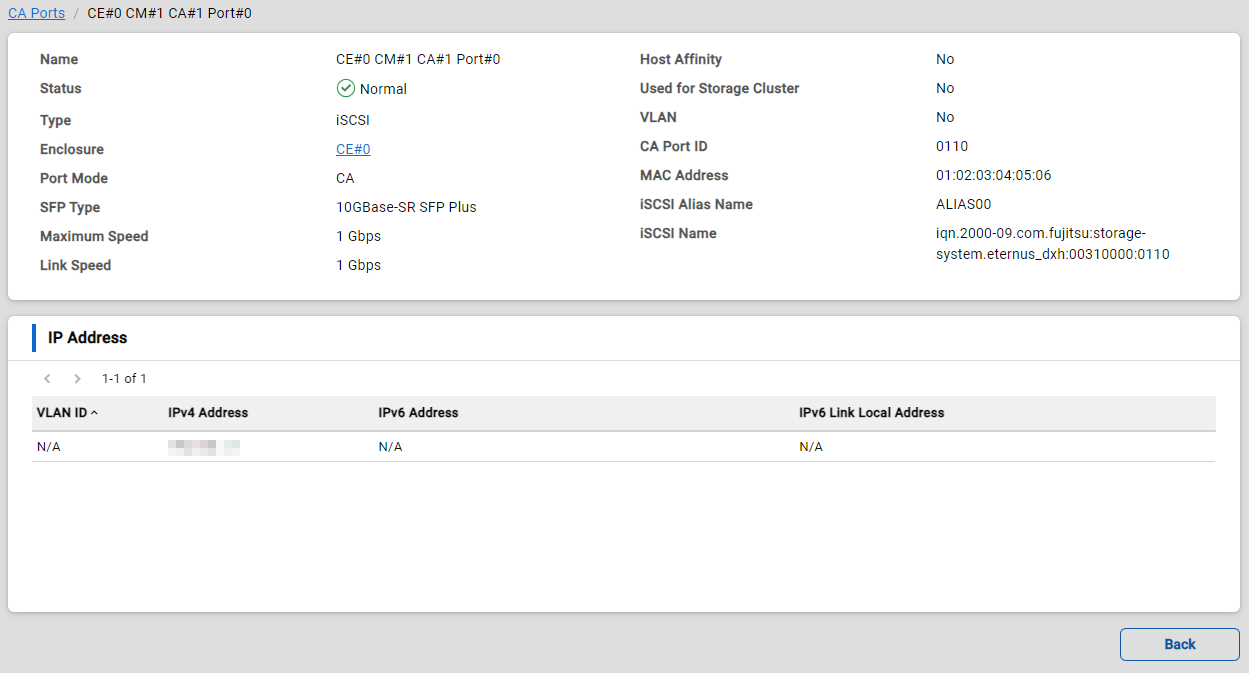Click the green Normal status checkmark icon
The height and width of the screenshot is (673, 1249).
pos(346,88)
